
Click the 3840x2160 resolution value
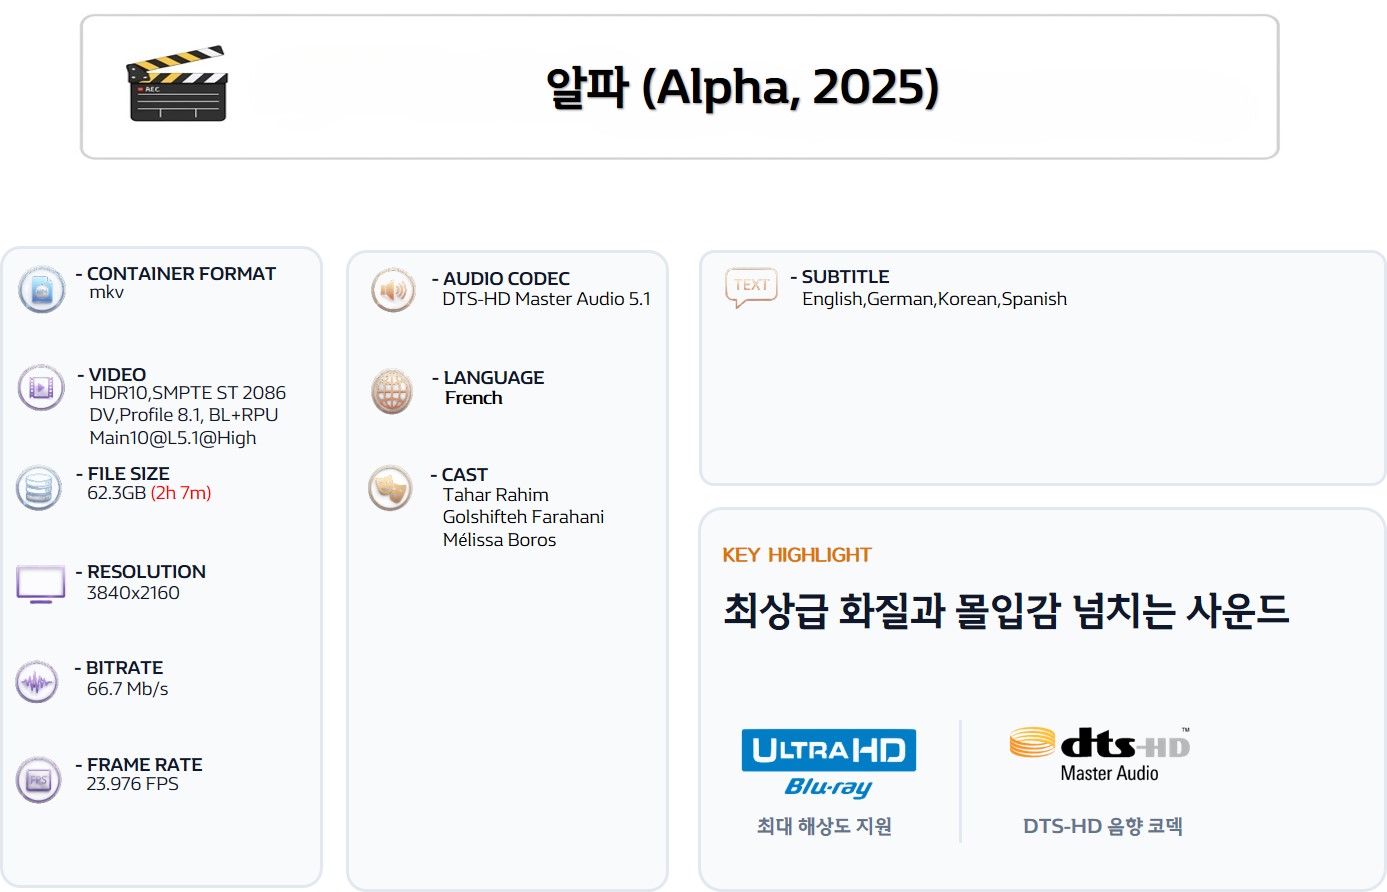point(133,593)
